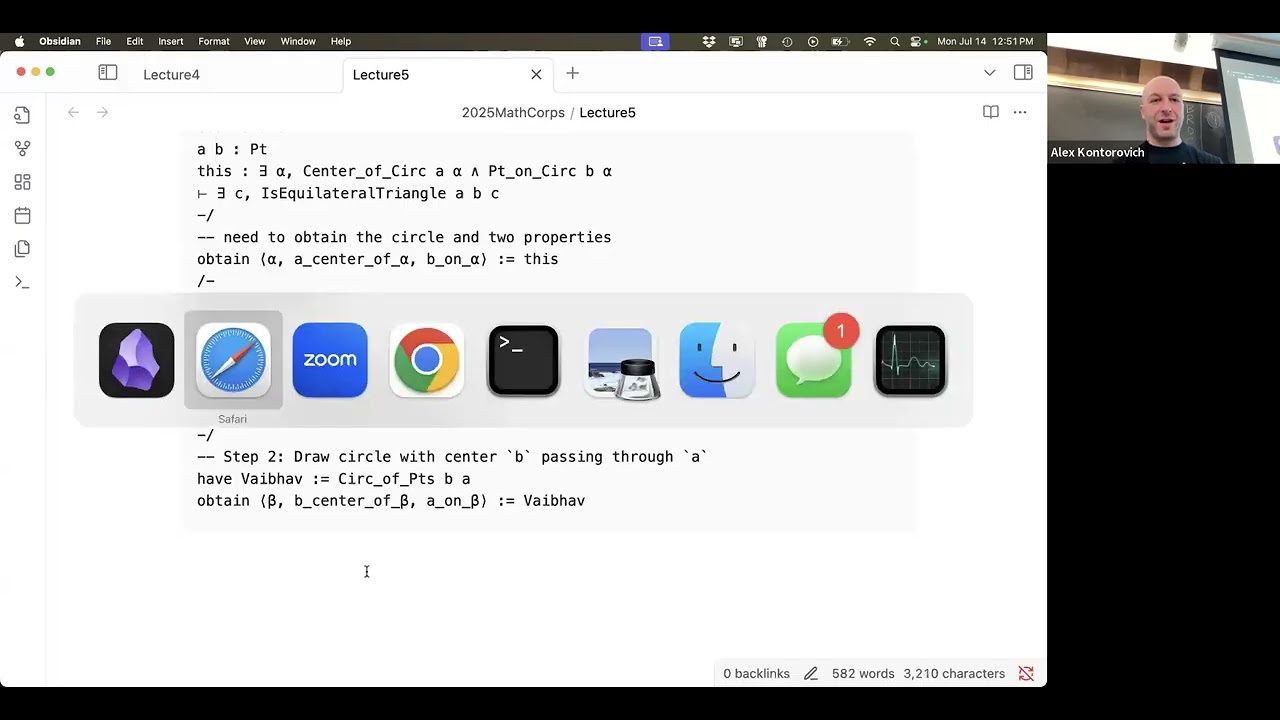The height and width of the screenshot is (720, 1280).
Task: Open a new tab with plus
Action: (x=572, y=73)
